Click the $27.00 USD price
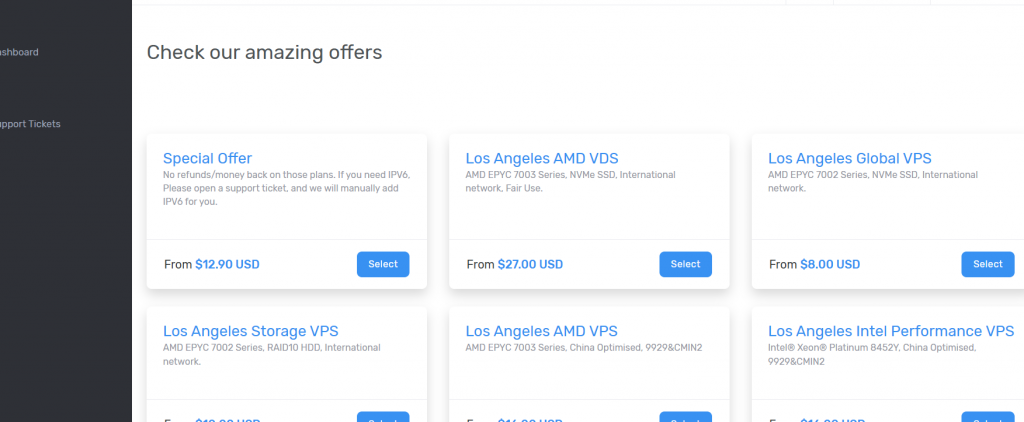This screenshot has height=422, width=1024. pos(530,265)
